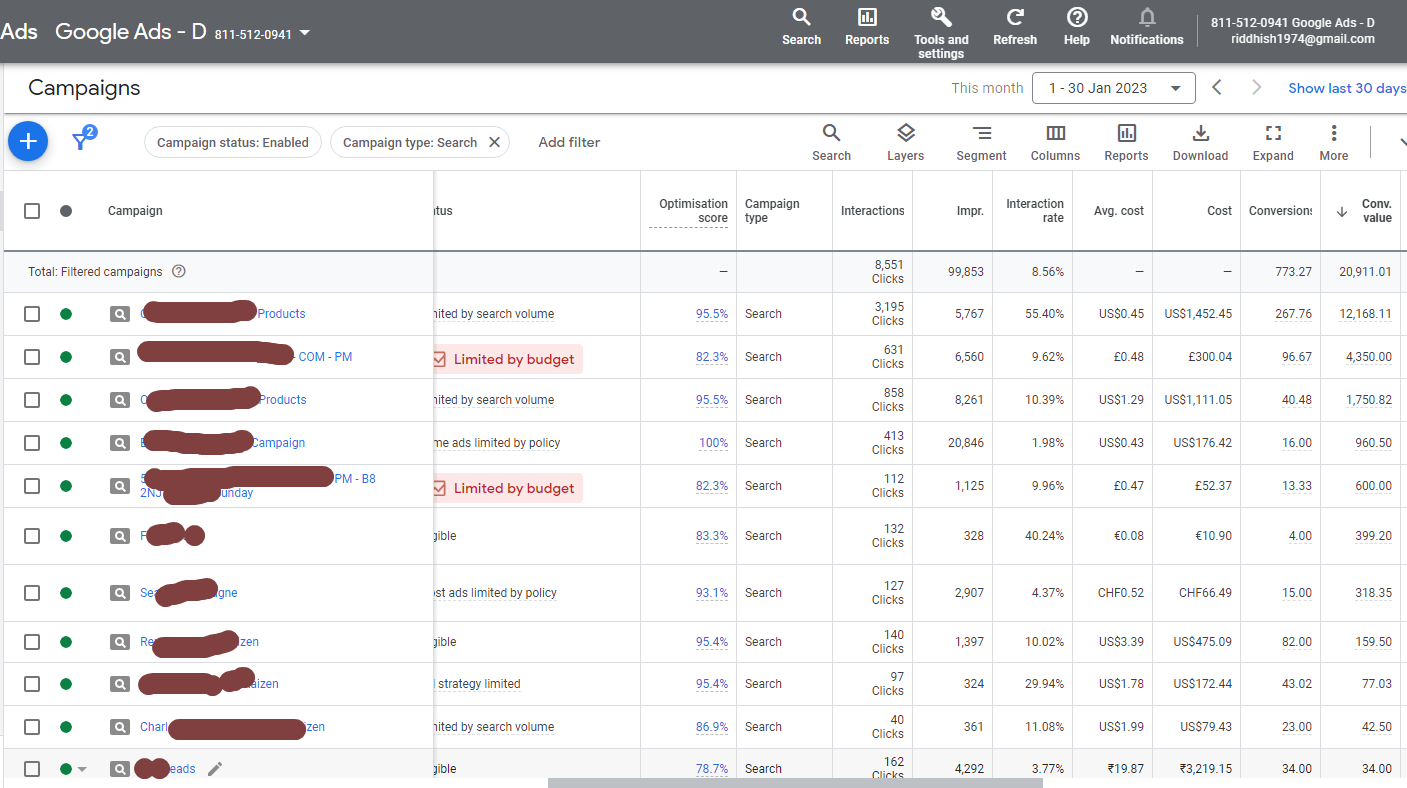
Task: Check the box on the 100% optimisation score row
Action: tap(32, 443)
